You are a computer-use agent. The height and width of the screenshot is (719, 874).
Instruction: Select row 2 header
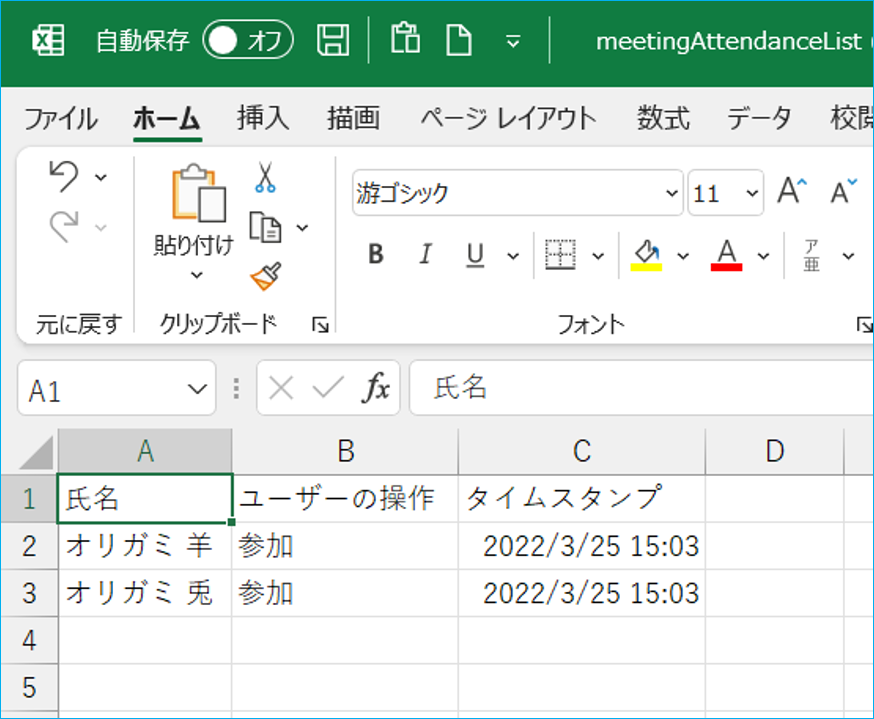point(29,546)
